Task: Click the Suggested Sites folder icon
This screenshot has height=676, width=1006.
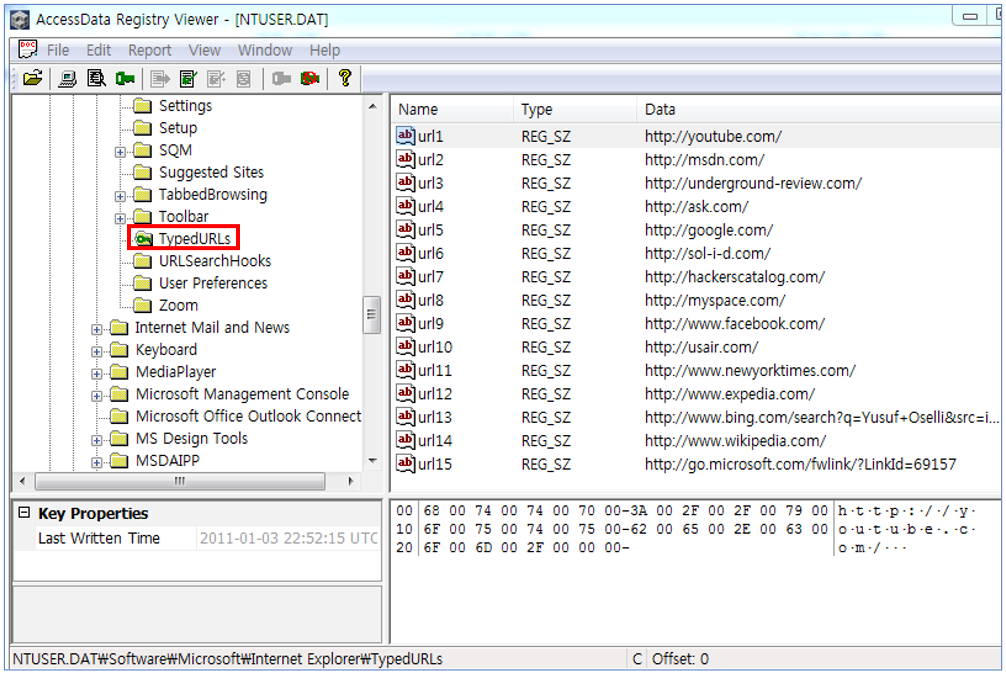Action: click(x=142, y=172)
